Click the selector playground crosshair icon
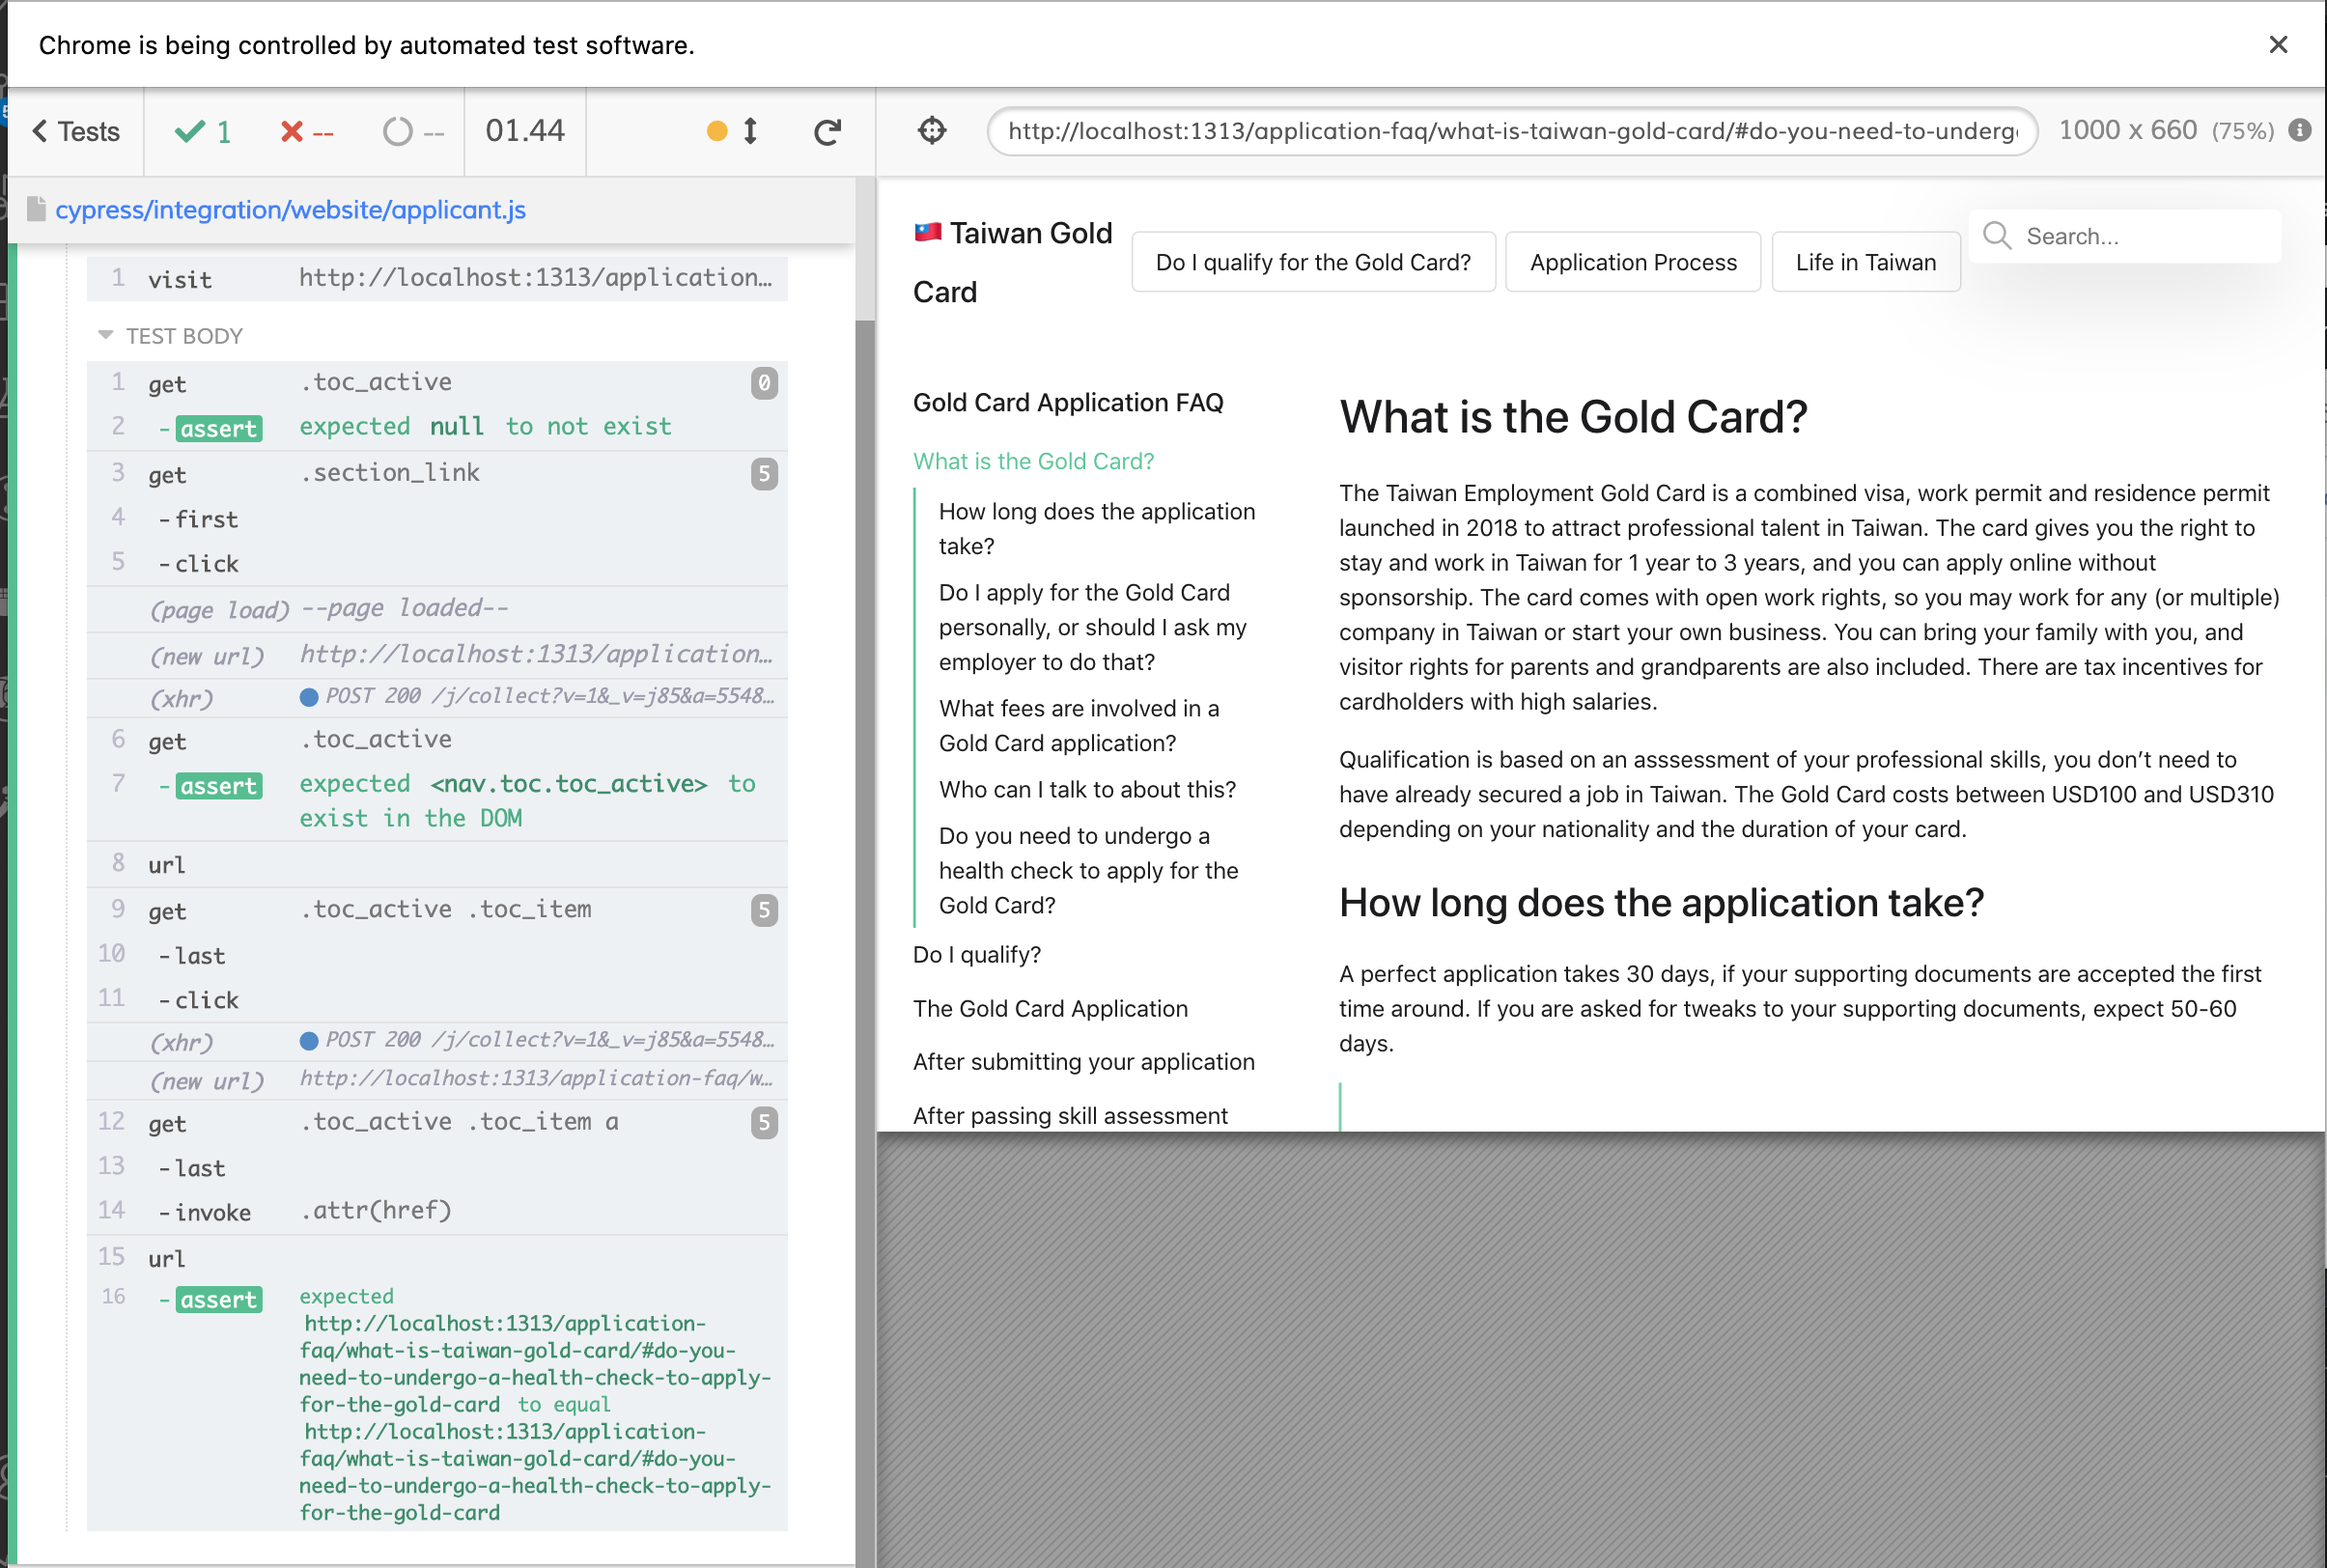The width and height of the screenshot is (2327, 1568). [x=931, y=131]
